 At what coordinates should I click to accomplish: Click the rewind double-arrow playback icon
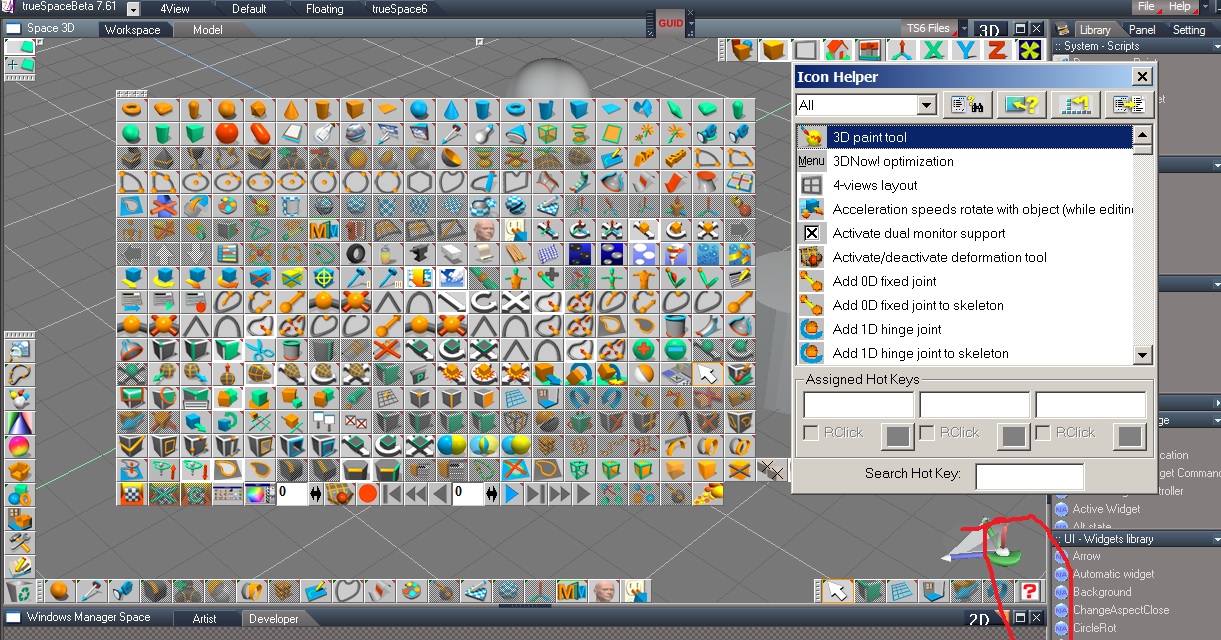pos(416,494)
